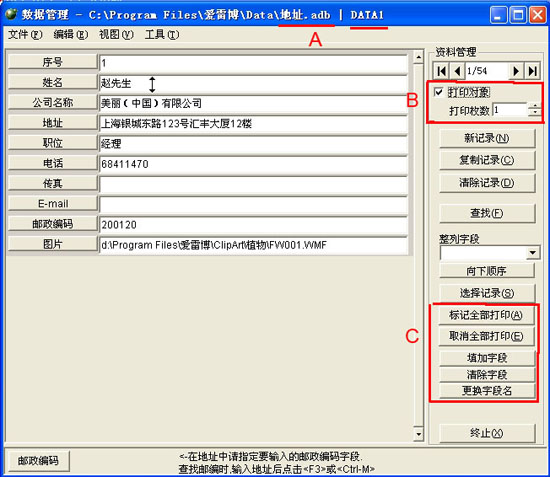
Task: Click the E-mail field label button
Action: pyautogui.click(x=53, y=203)
